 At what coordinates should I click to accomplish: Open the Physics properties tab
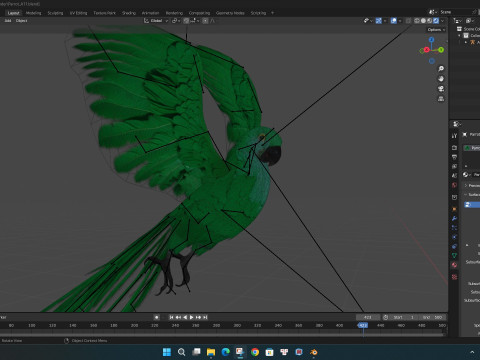point(454,237)
